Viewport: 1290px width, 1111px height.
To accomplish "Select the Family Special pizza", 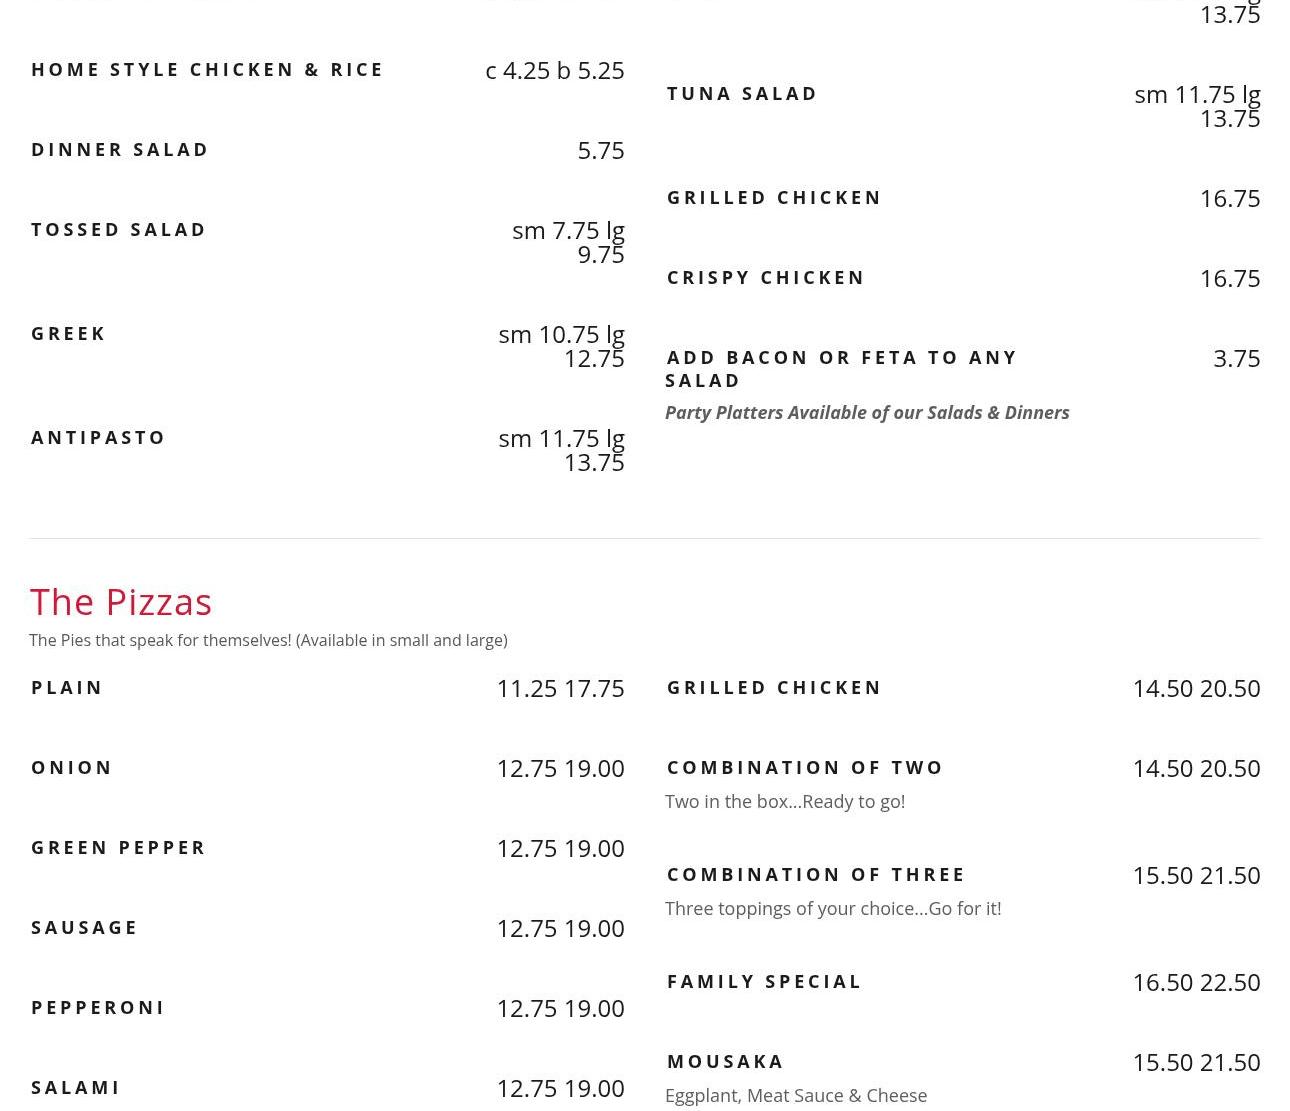I will pyautogui.click(x=764, y=982).
